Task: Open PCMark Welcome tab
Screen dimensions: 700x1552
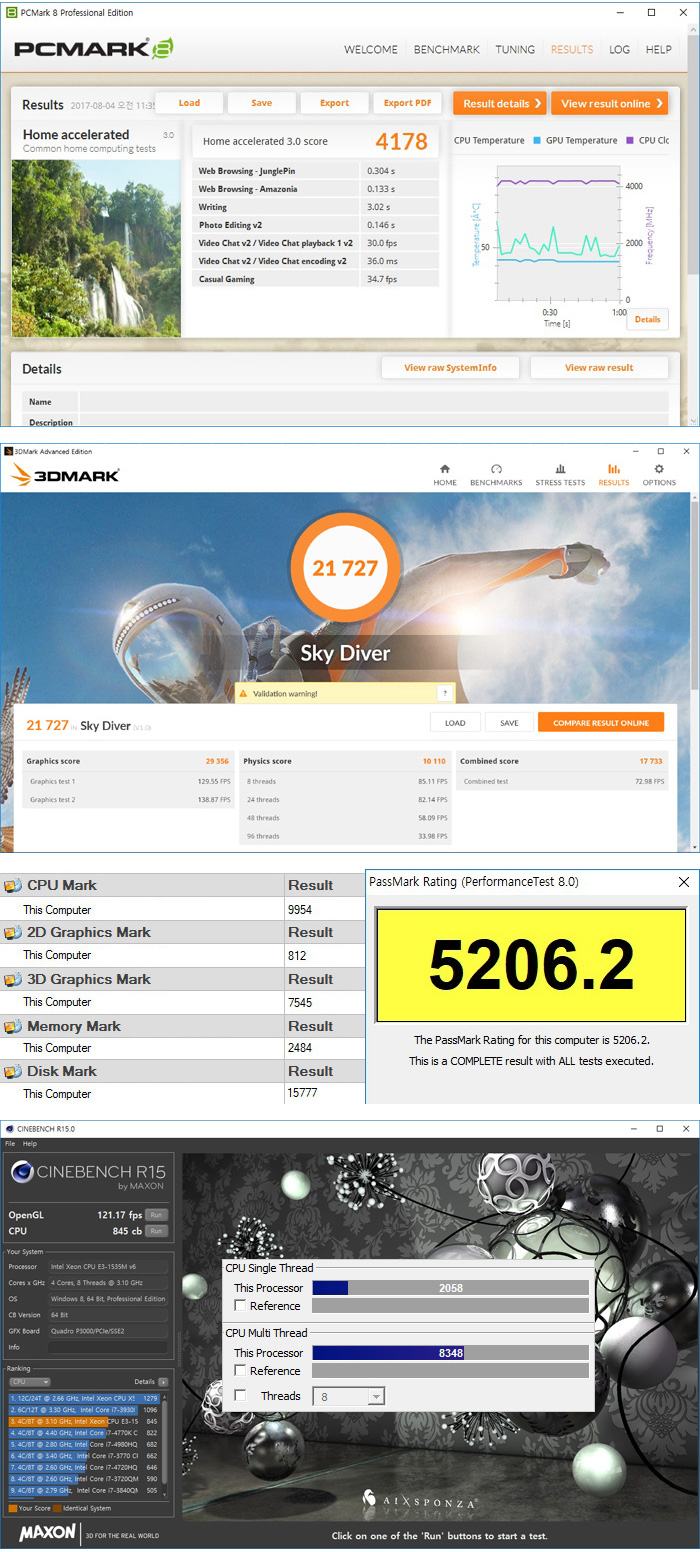Action: (x=371, y=49)
